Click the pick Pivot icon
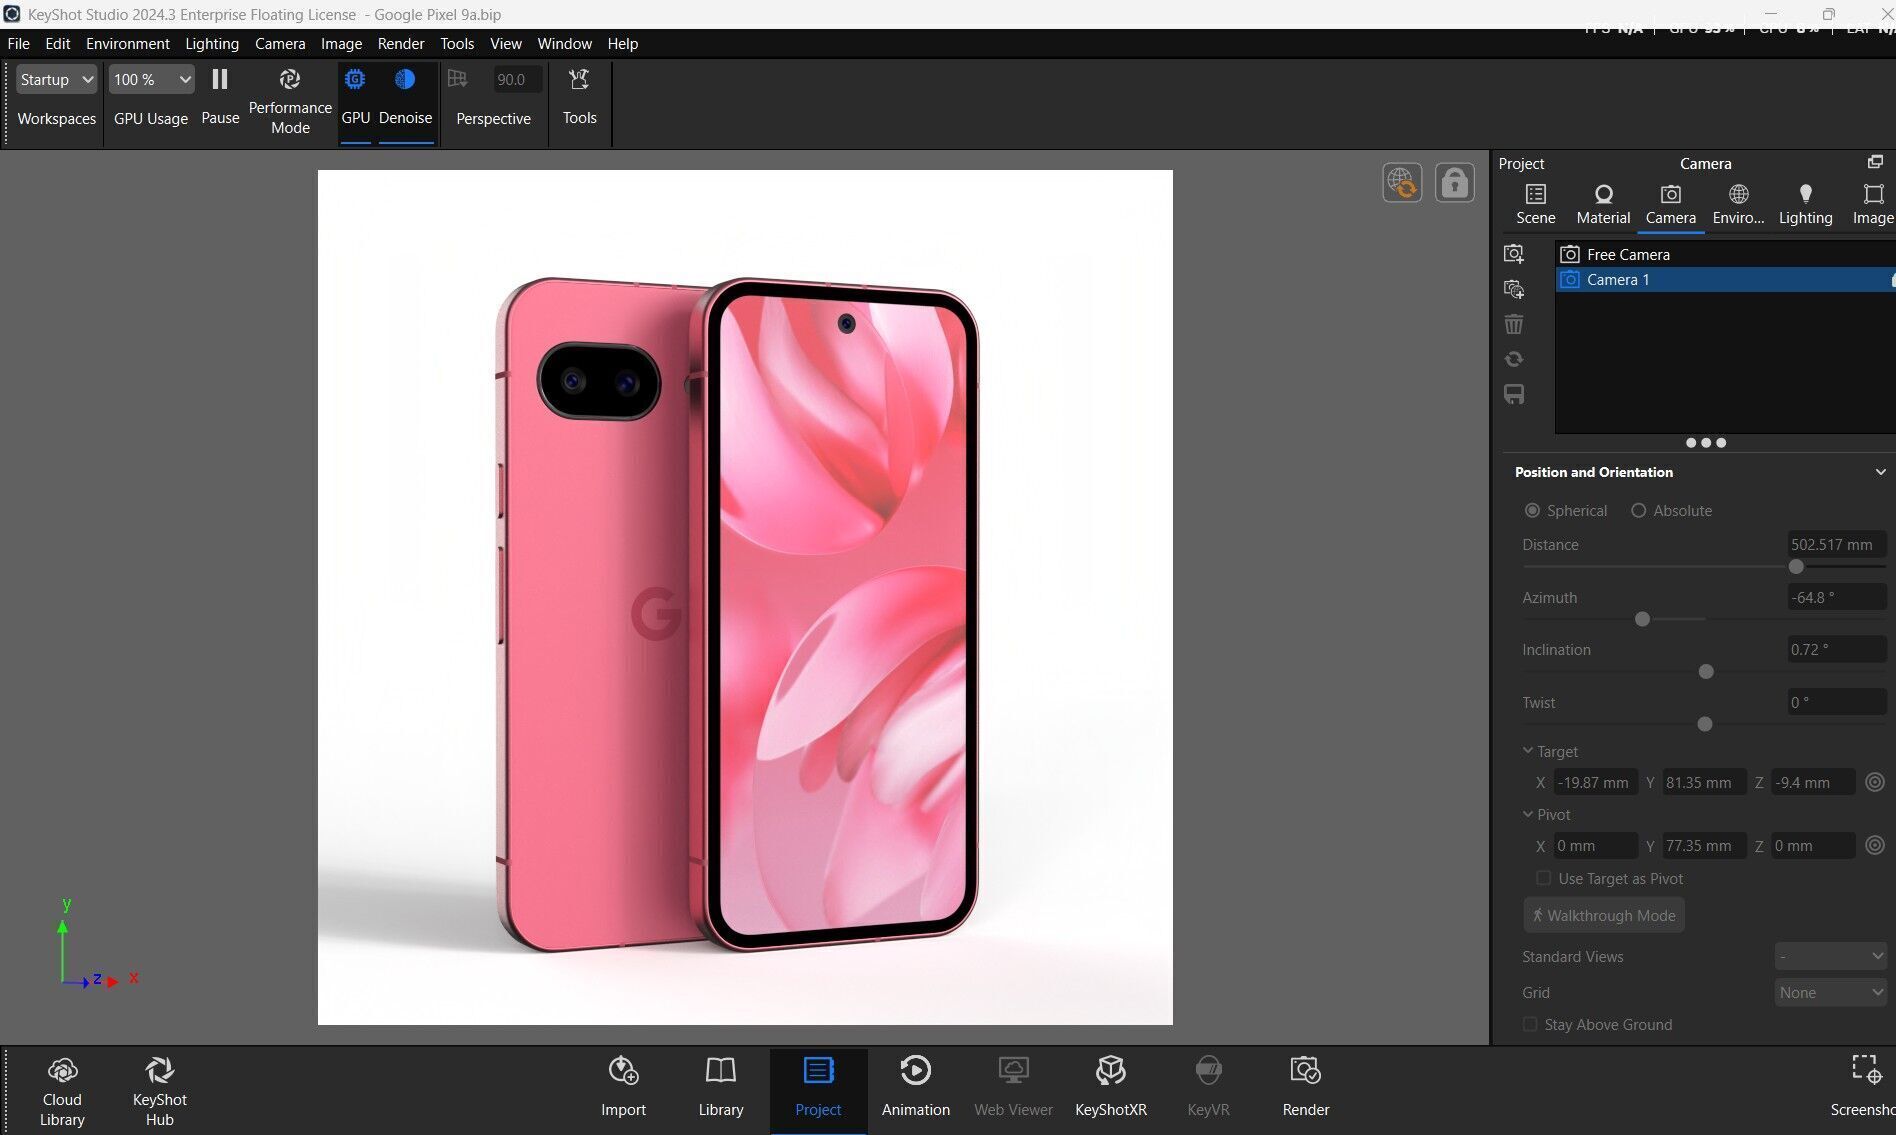This screenshot has width=1896, height=1135. pos(1875,845)
